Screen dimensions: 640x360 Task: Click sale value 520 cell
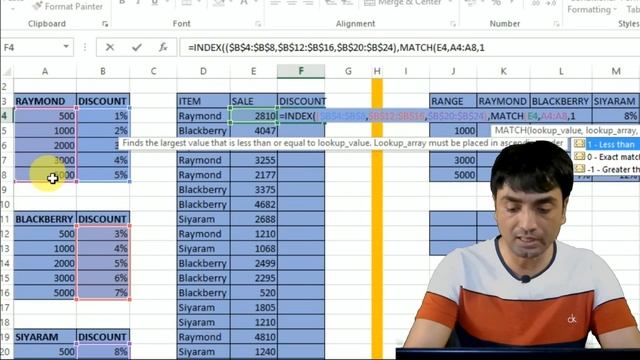pos(253,293)
